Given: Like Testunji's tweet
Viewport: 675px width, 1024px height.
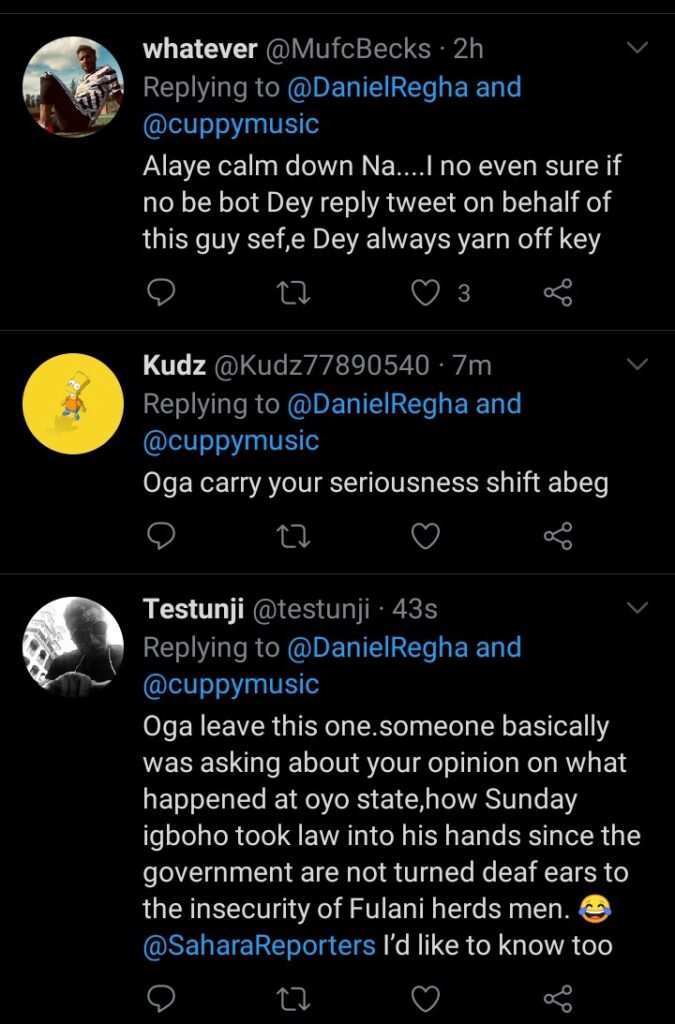Looking at the screenshot, I should (x=426, y=997).
